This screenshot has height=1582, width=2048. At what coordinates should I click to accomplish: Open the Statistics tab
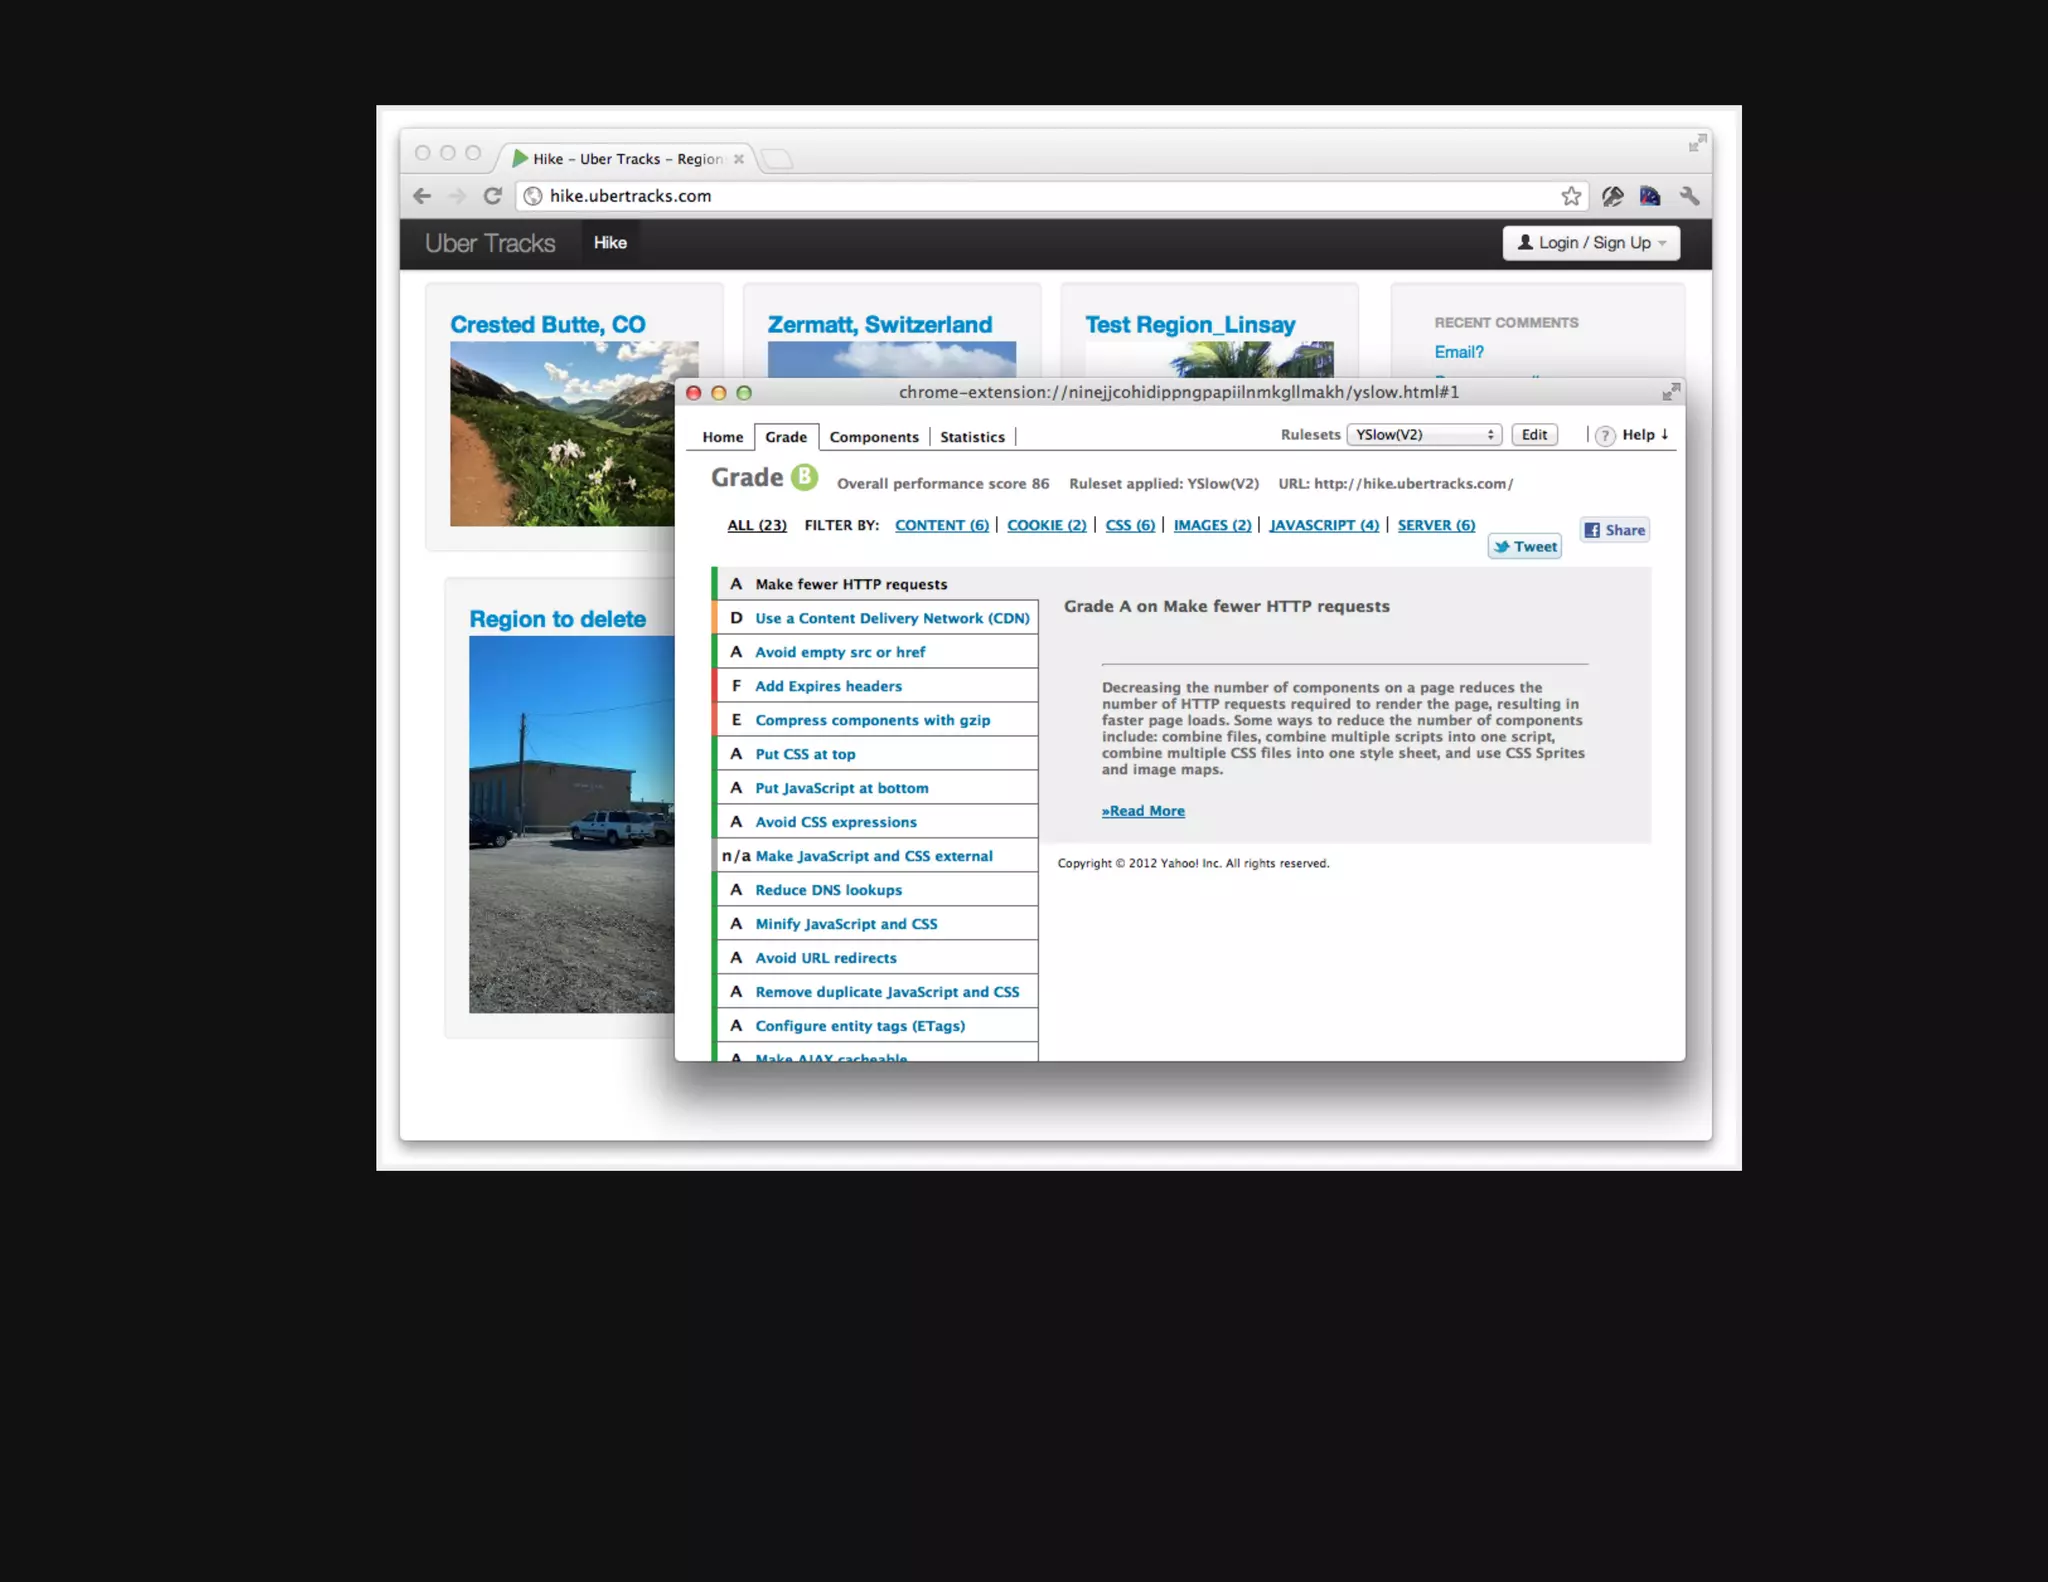pyautogui.click(x=972, y=437)
